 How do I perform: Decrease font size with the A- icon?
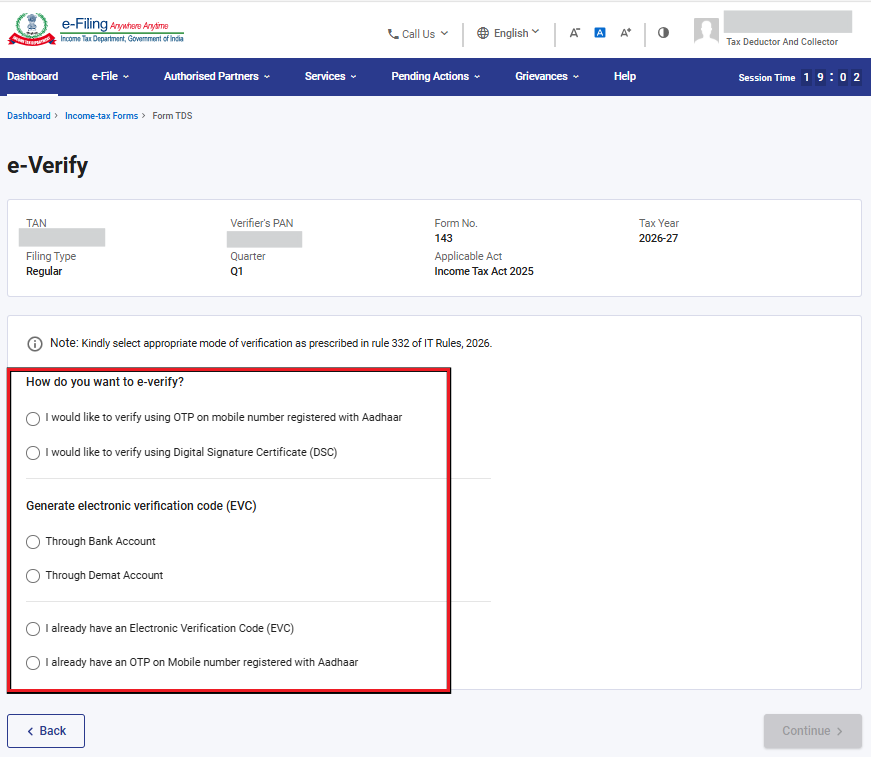coord(574,33)
